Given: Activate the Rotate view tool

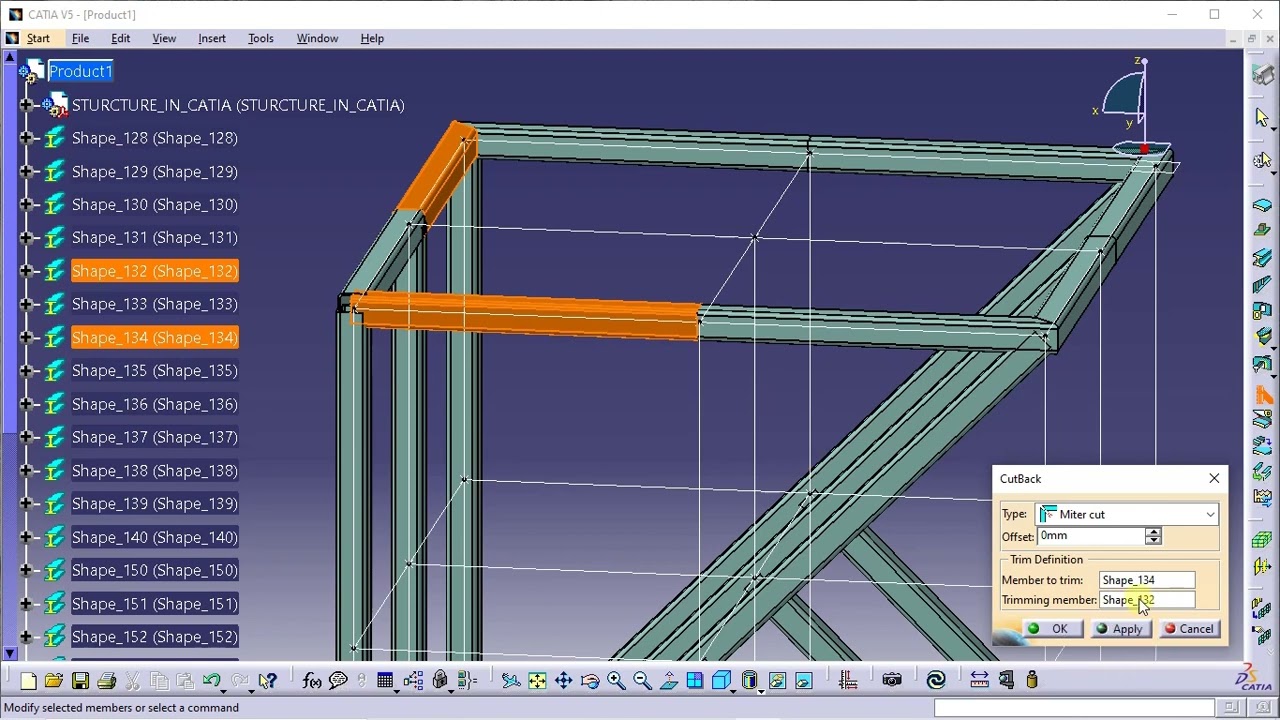Looking at the screenshot, I should tap(589, 681).
